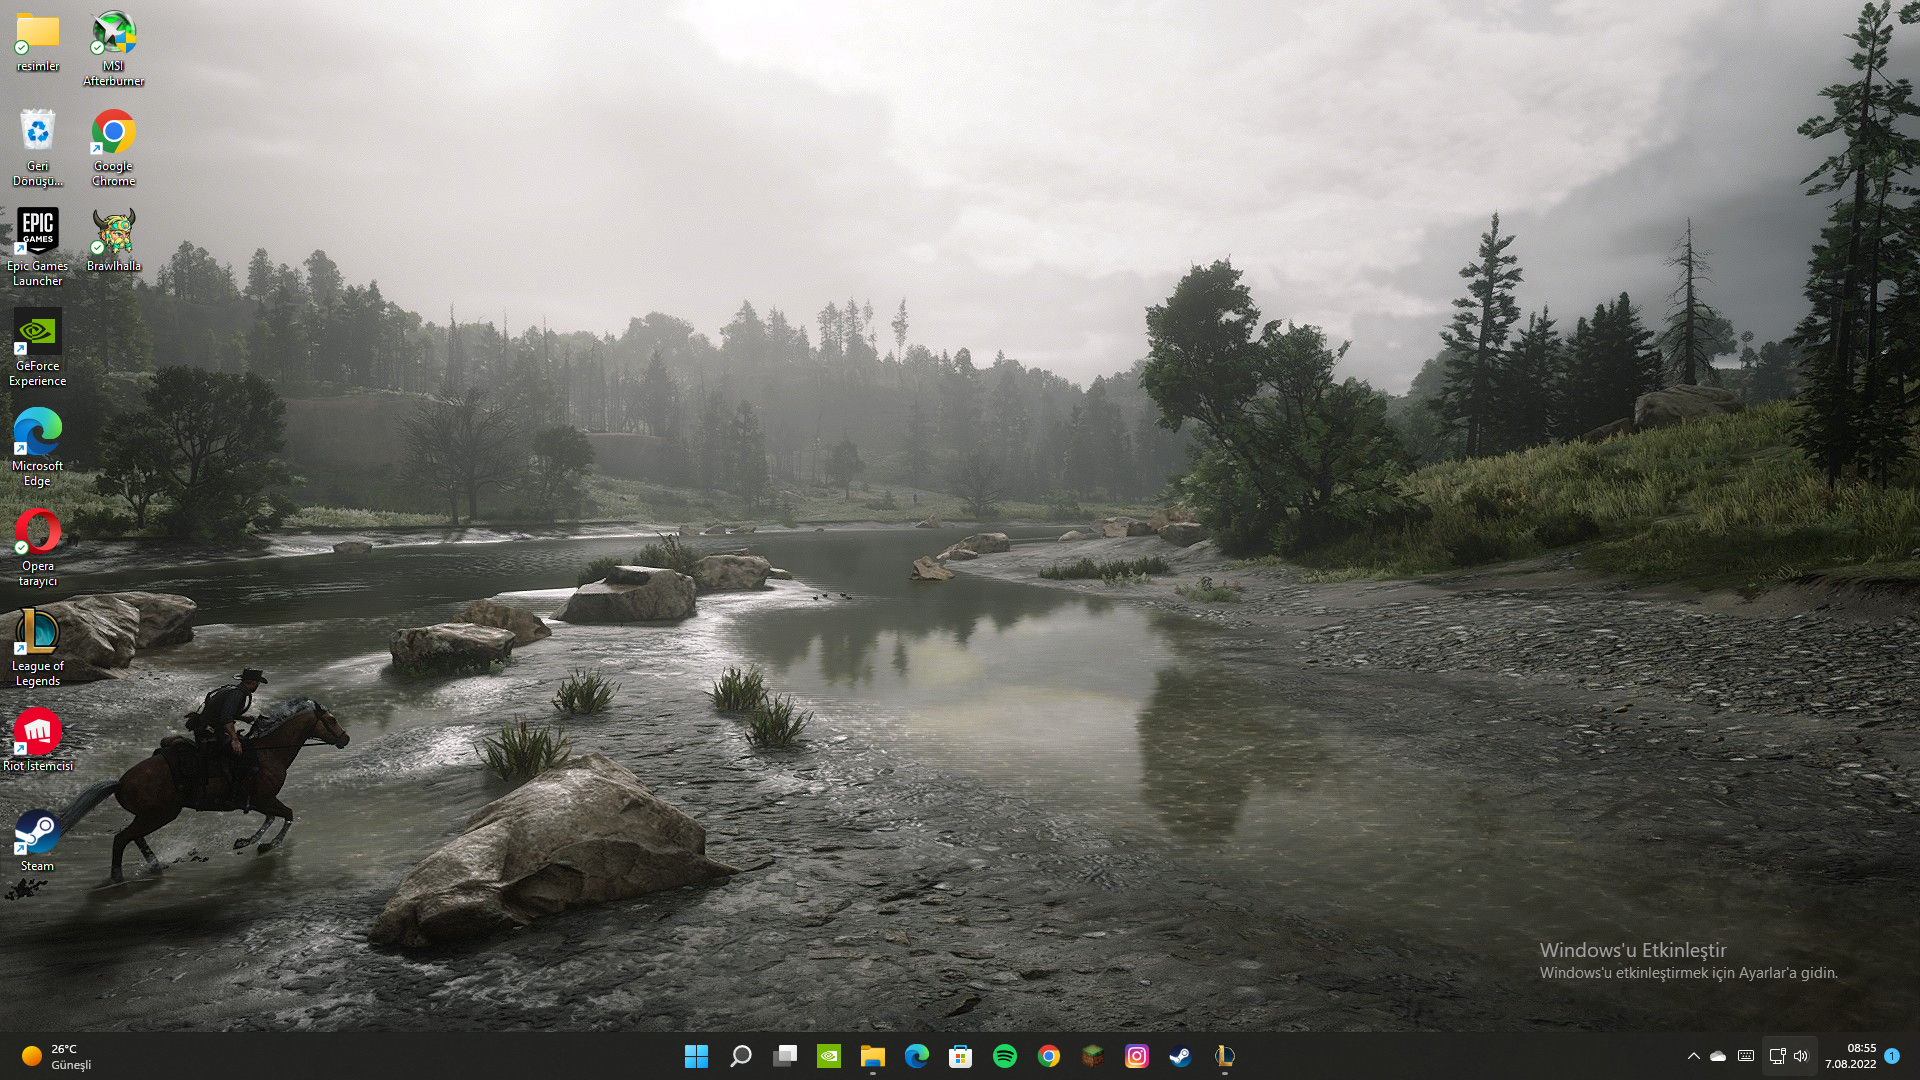This screenshot has width=1920, height=1080.
Task: Click the Minecraft grass block taskbar icon
Action: [1092, 1056]
